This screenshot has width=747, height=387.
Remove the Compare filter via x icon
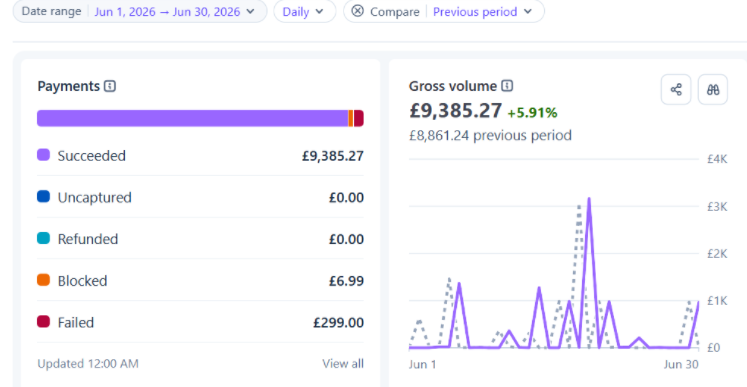(x=357, y=10)
